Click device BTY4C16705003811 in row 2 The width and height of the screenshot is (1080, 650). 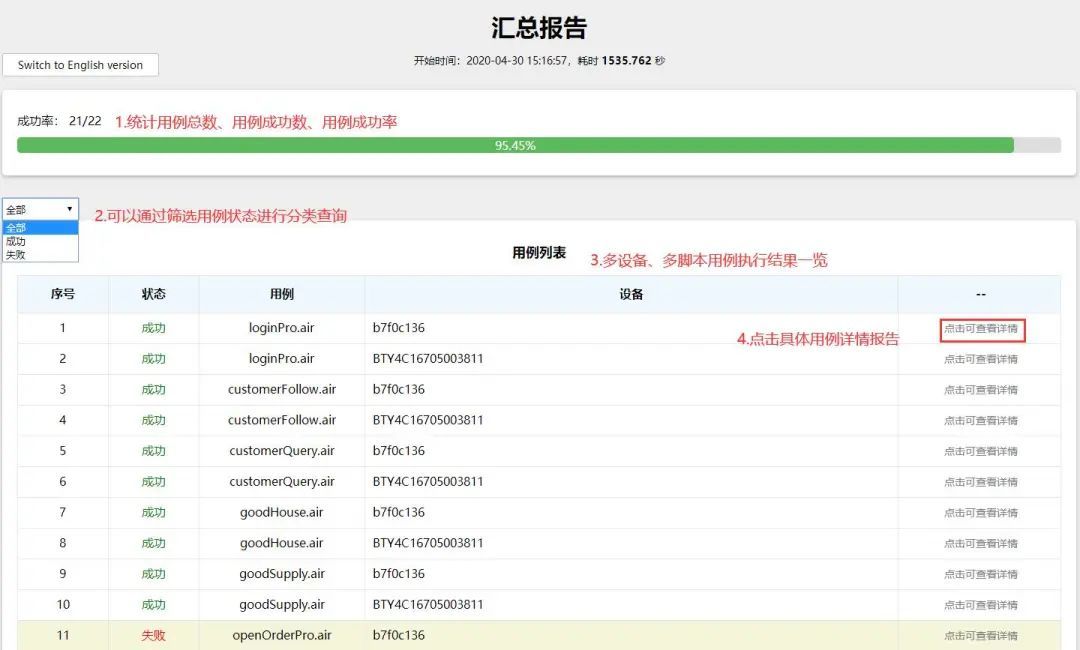pos(428,359)
